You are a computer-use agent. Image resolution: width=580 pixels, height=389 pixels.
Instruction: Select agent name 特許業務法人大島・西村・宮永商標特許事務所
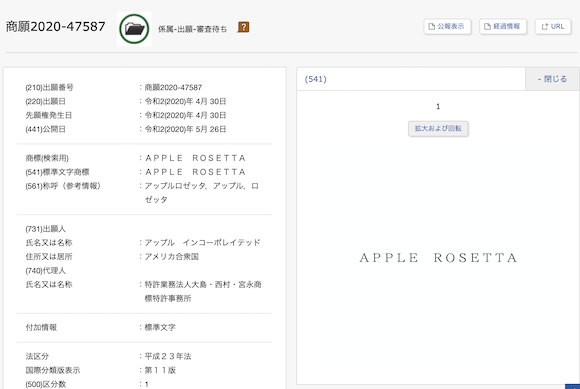203,291
